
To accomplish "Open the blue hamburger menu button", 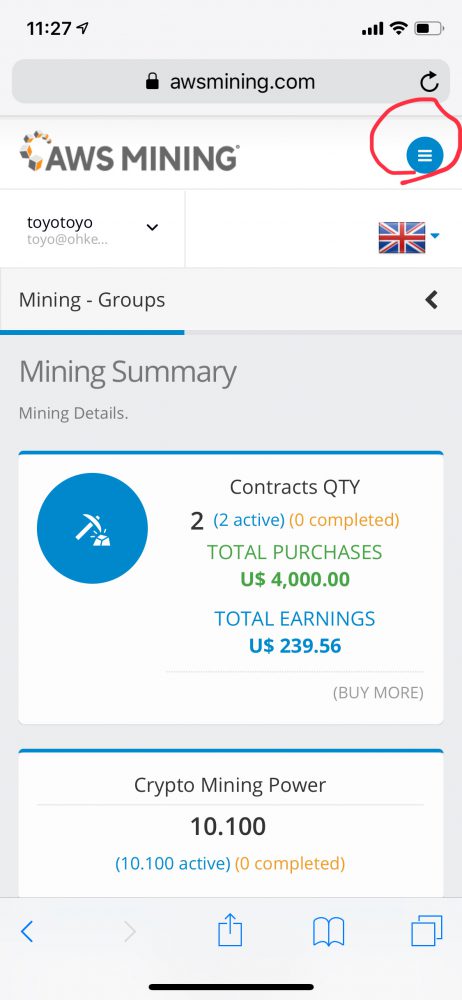I will [425, 155].
